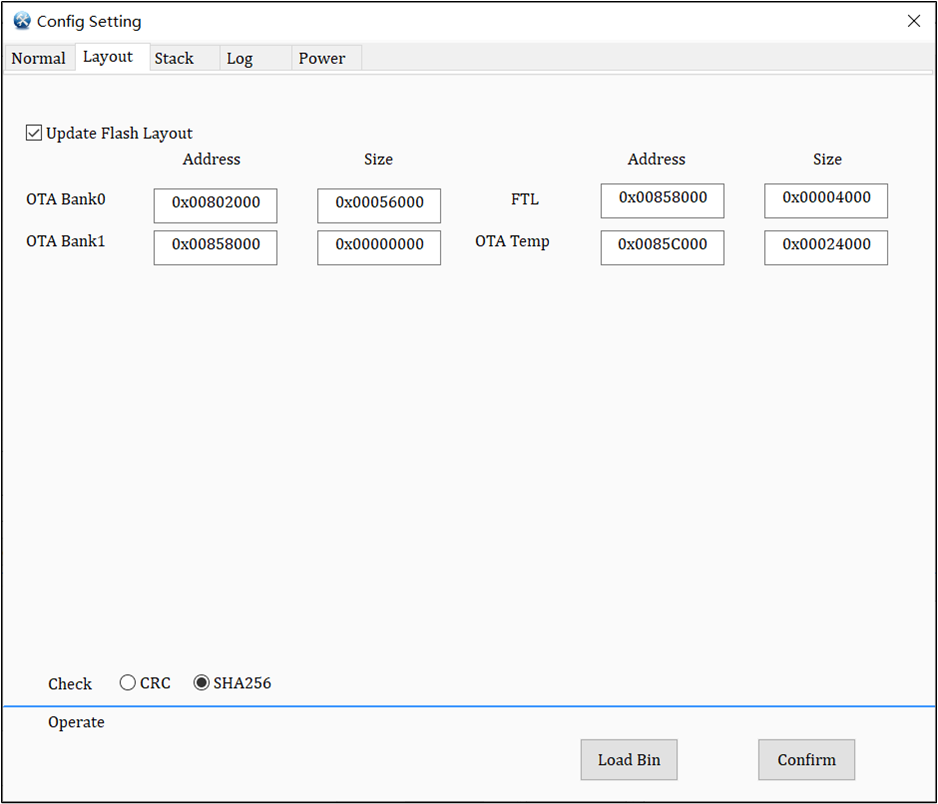This screenshot has height=804, width=938.
Task: Enable the Update Flash Layout checkbox
Action: click(34, 132)
